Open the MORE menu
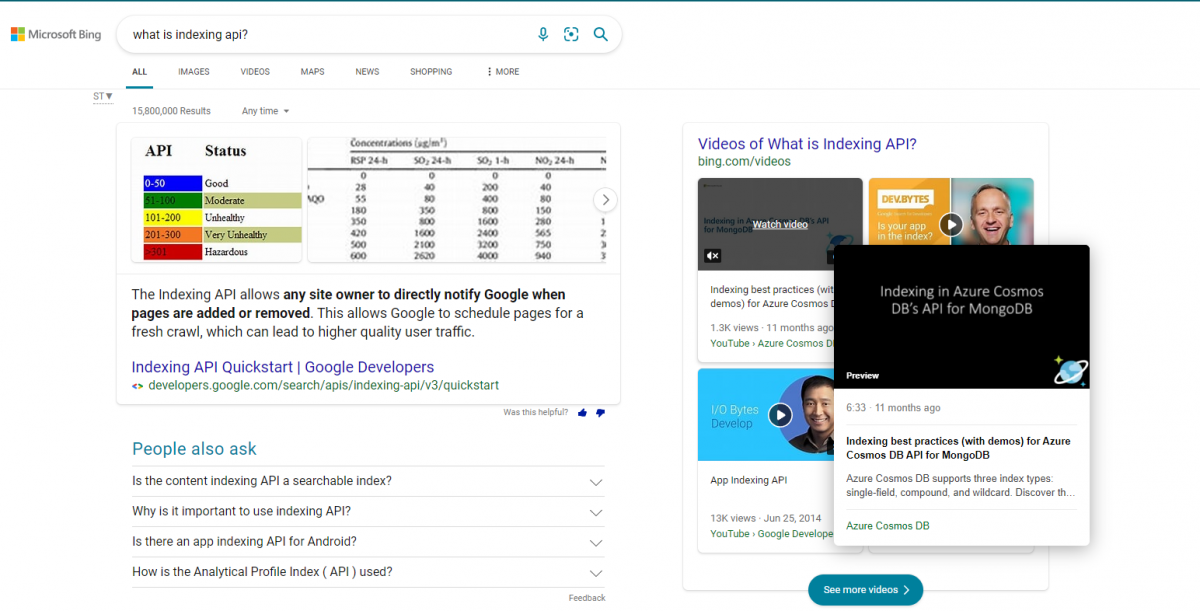Screen dimensions: 1200x611 [x=503, y=72]
